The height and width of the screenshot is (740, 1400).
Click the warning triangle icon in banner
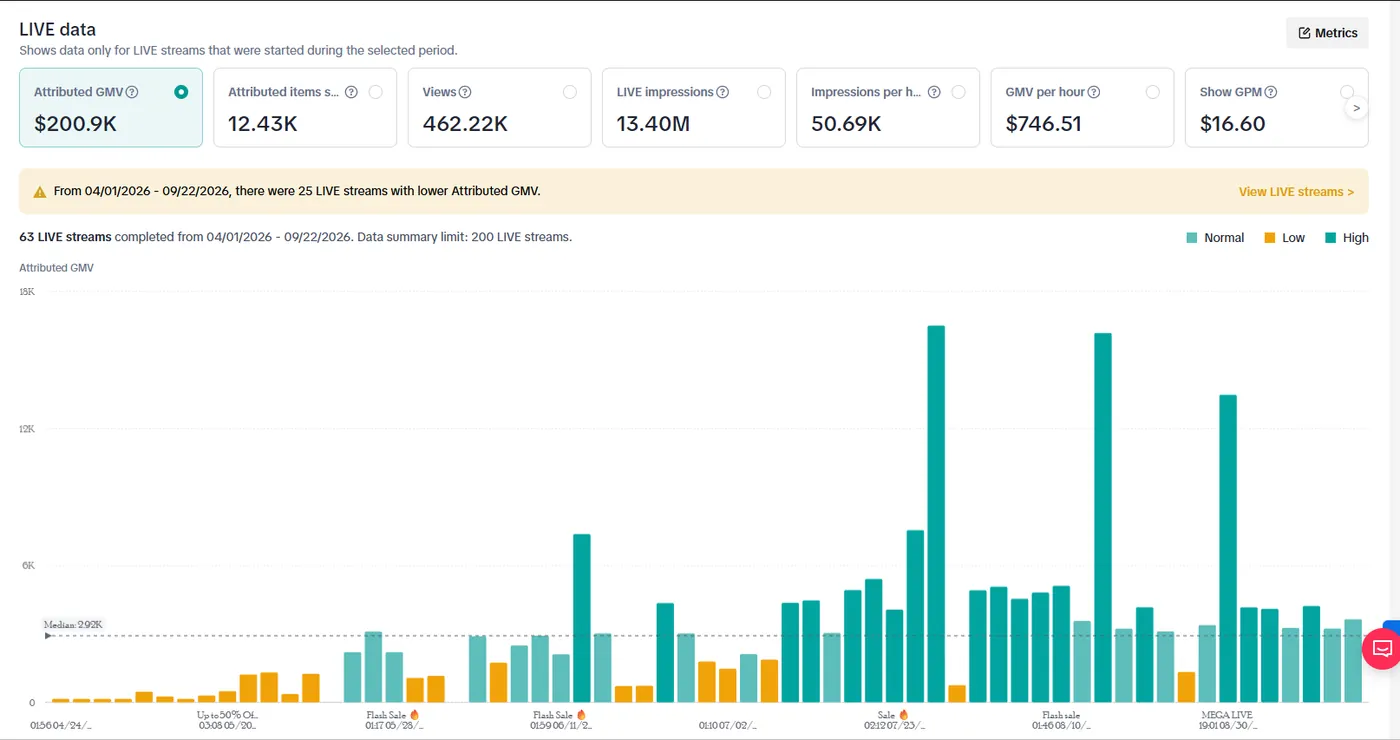click(40, 192)
